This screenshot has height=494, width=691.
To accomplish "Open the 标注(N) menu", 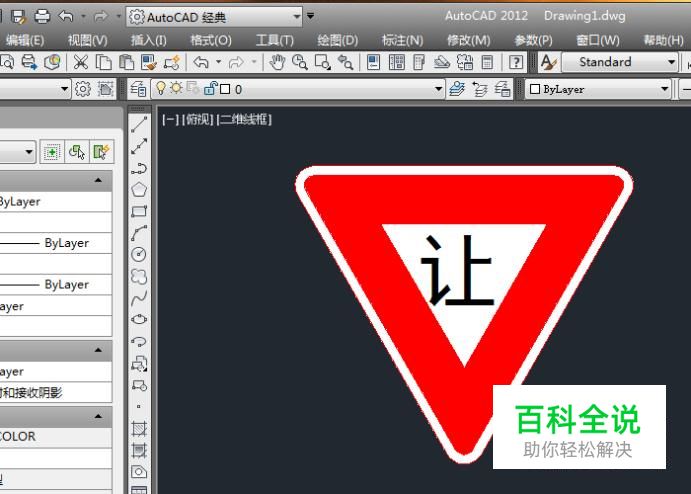I will pos(402,41).
